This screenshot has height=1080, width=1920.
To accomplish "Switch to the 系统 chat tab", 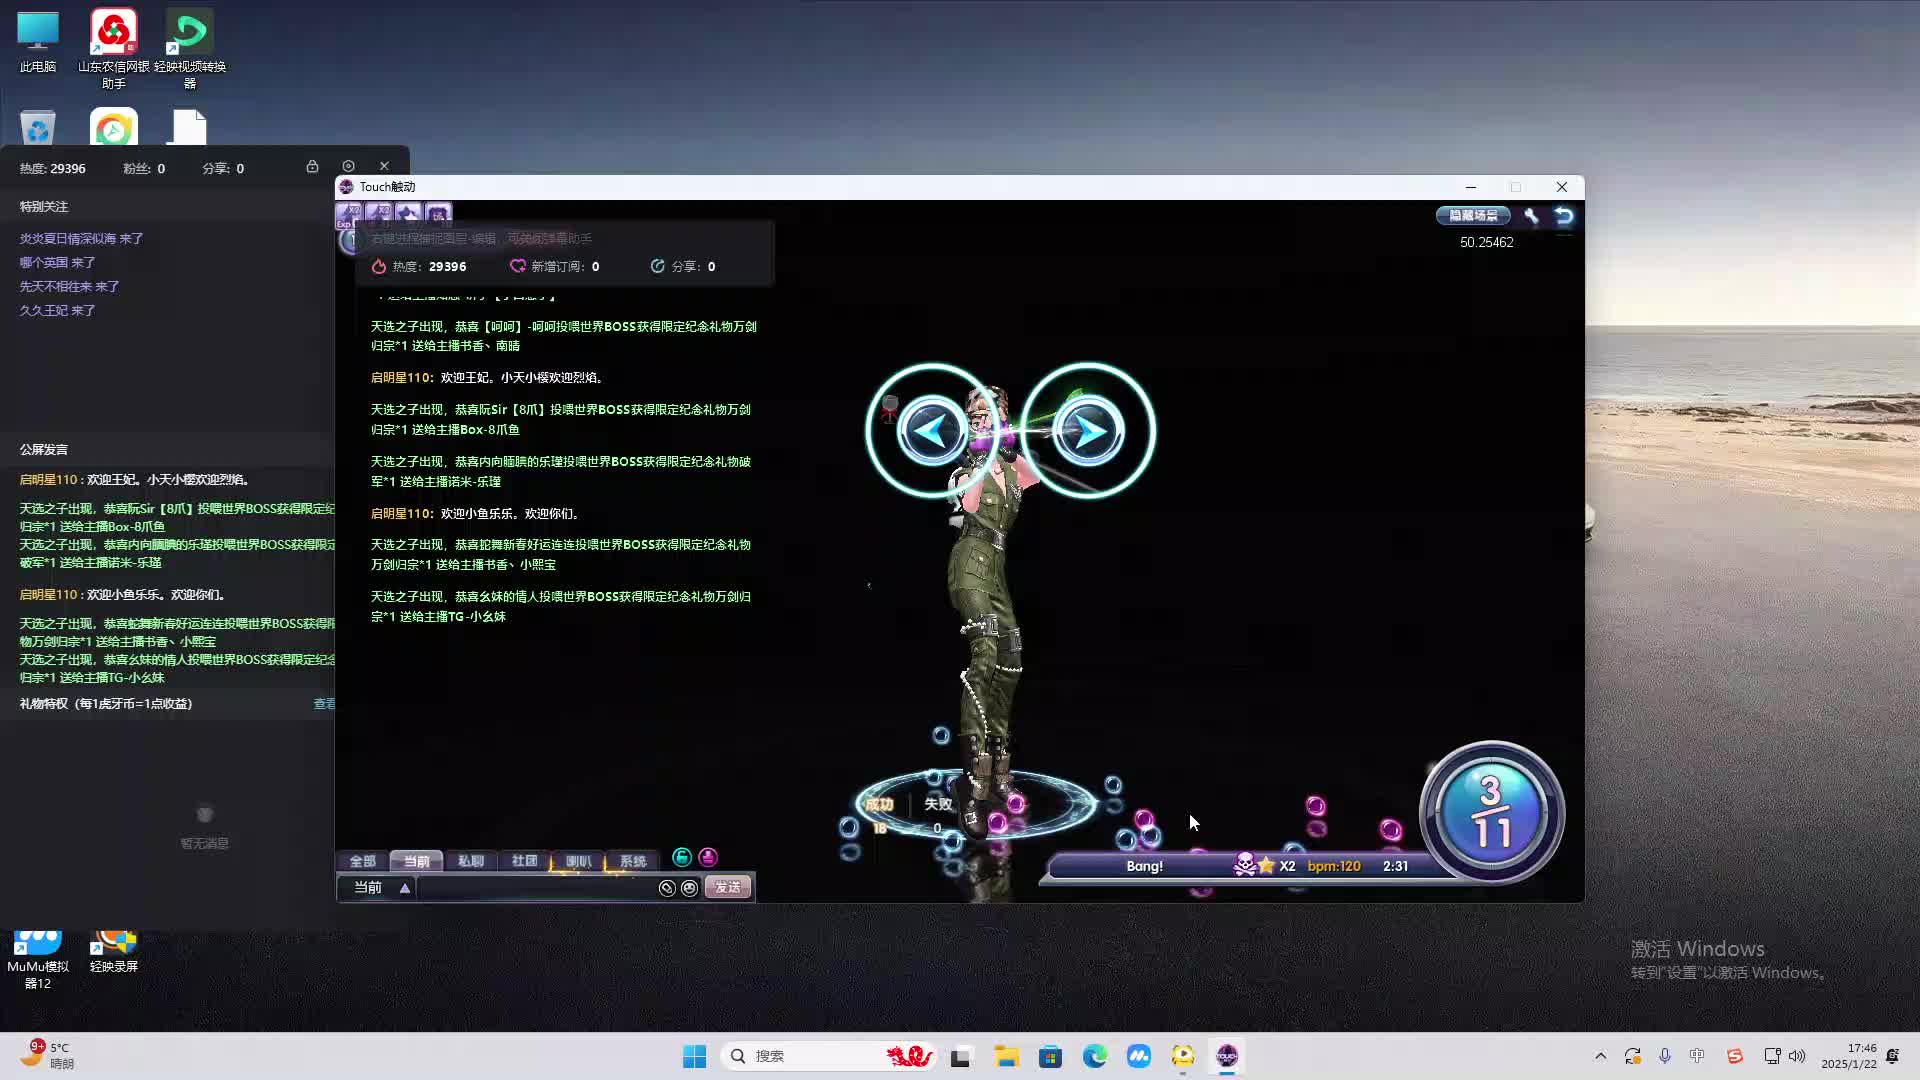I will (632, 861).
